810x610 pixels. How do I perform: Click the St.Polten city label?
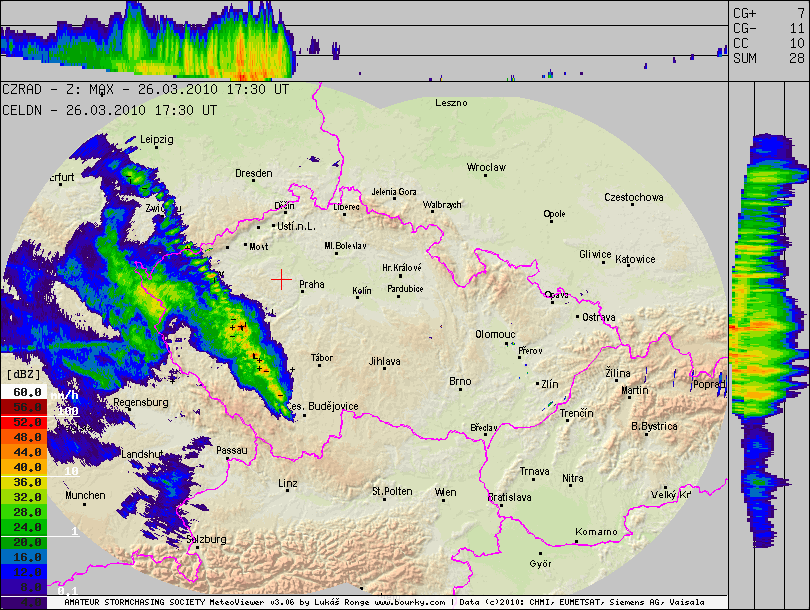(x=392, y=491)
